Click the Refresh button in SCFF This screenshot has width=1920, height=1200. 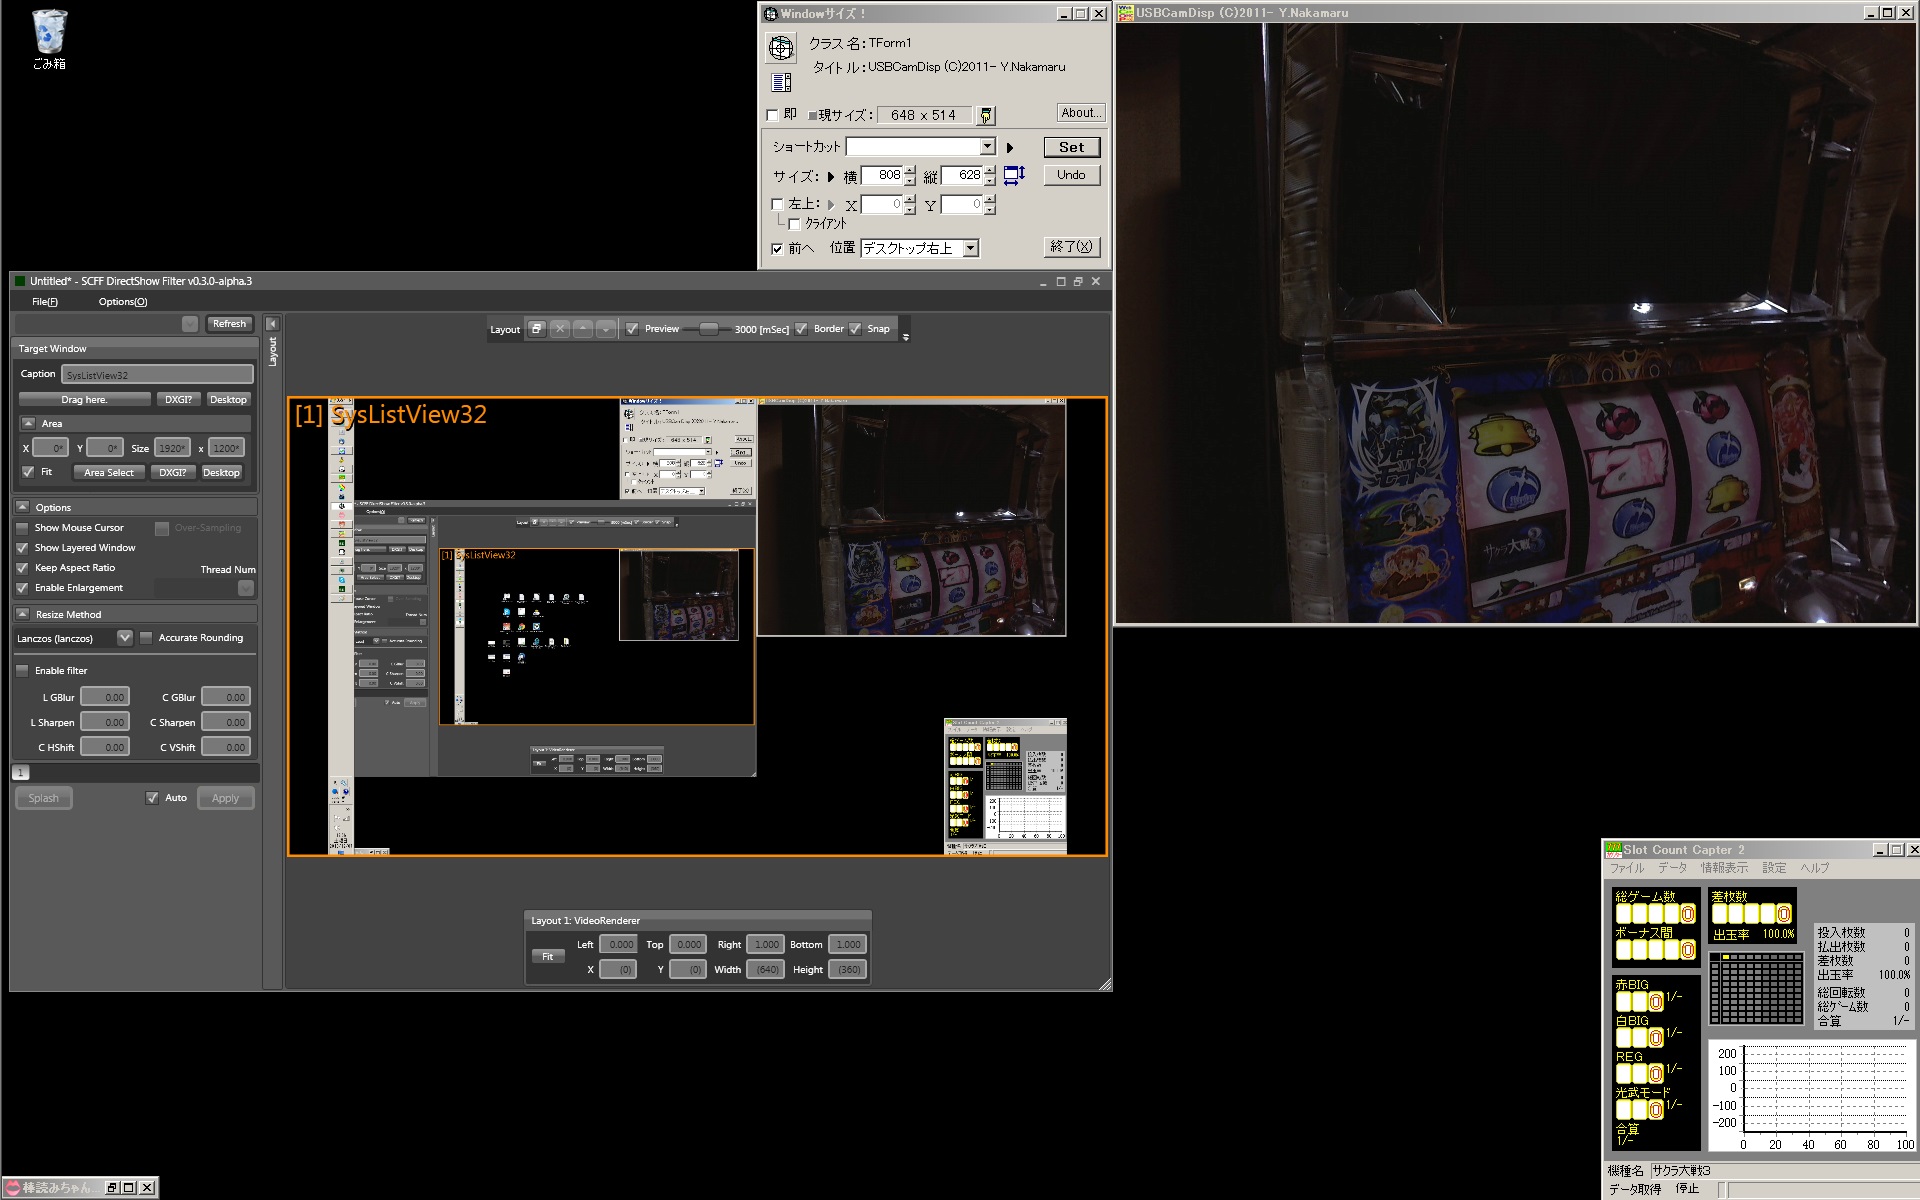[229, 324]
